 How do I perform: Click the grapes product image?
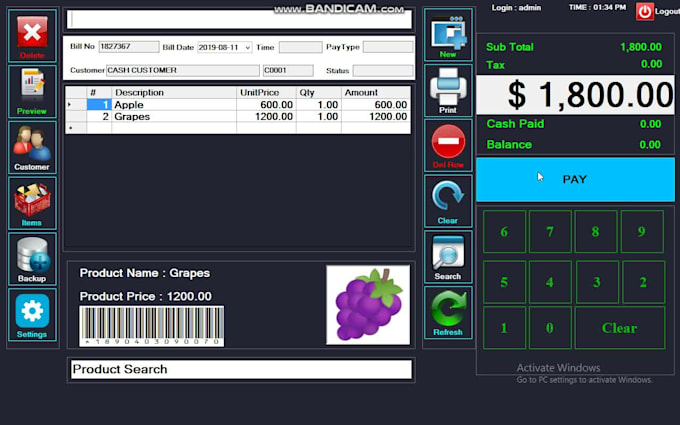tap(368, 305)
